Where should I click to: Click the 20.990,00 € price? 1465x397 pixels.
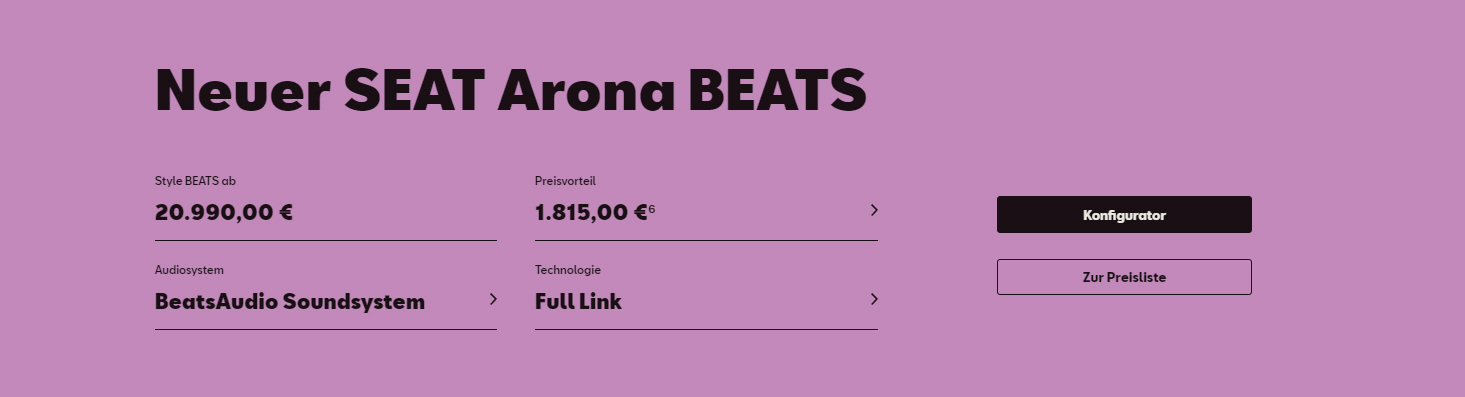click(224, 212)
